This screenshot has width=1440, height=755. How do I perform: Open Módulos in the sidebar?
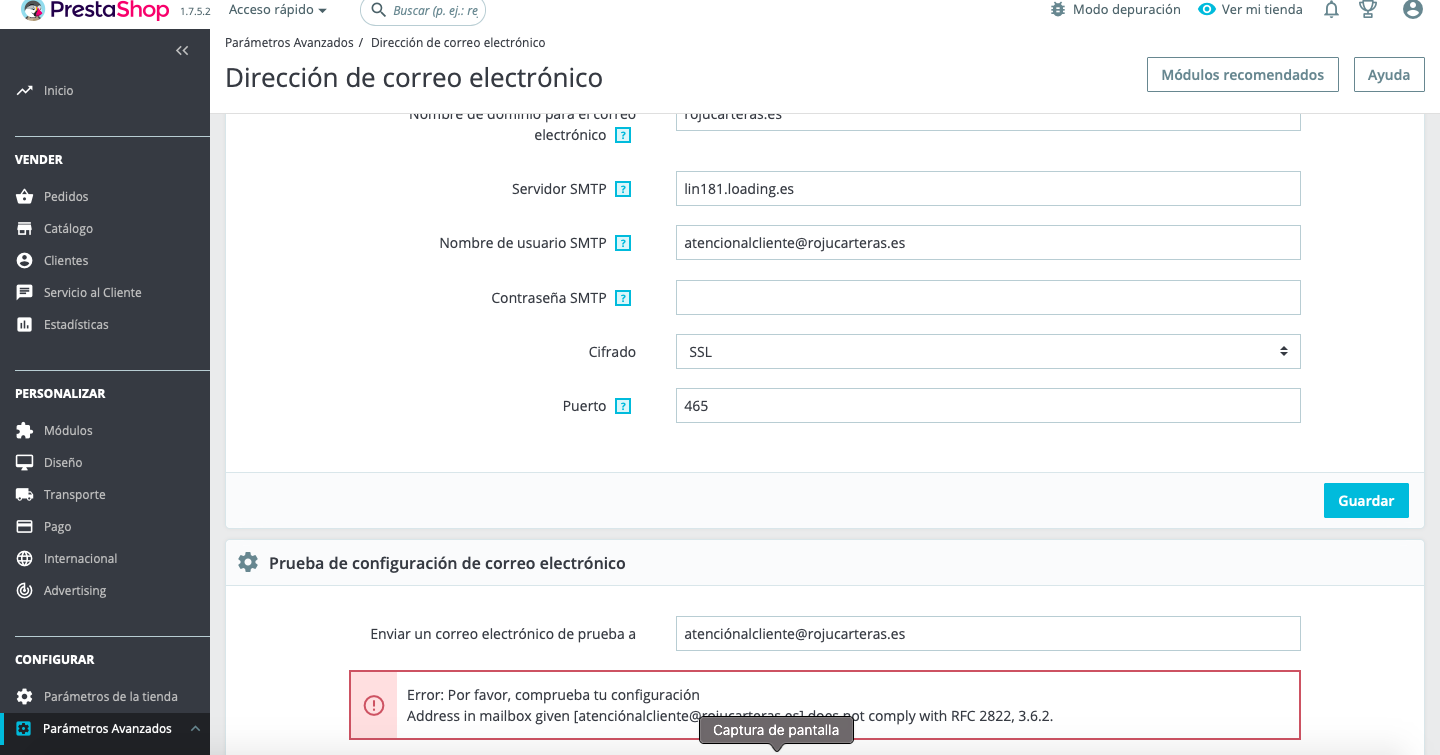68,431
